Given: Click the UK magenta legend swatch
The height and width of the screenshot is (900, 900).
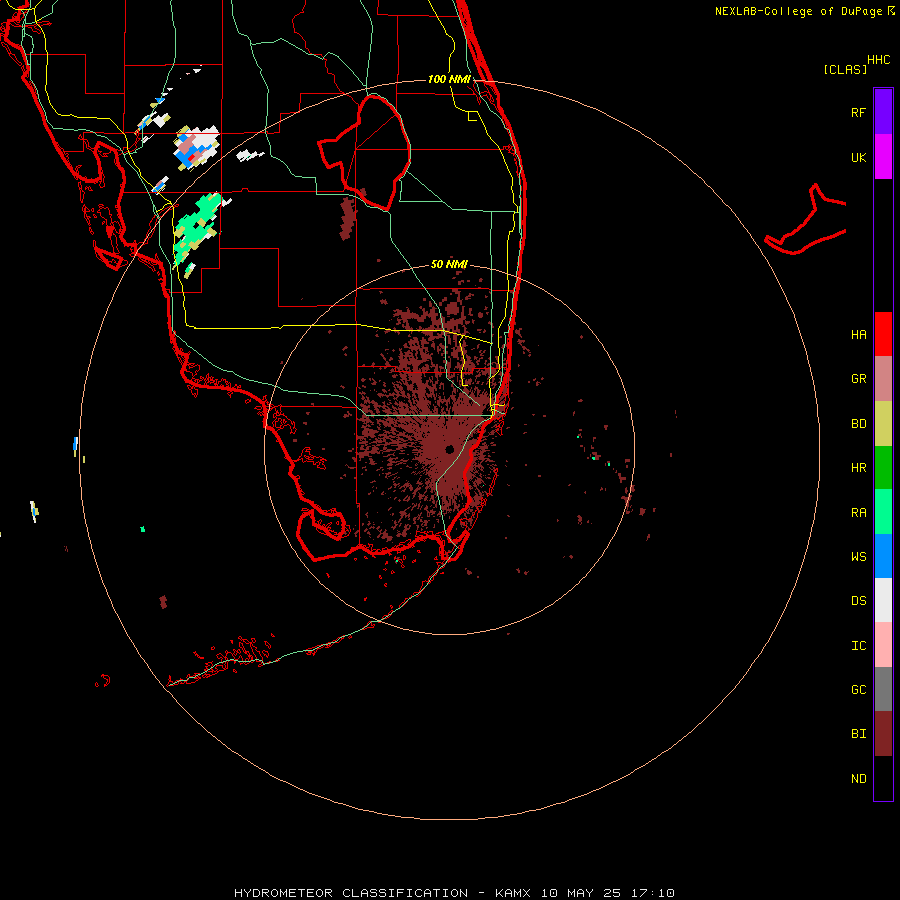Looking at the screenshot, I should tap(883, 157).
